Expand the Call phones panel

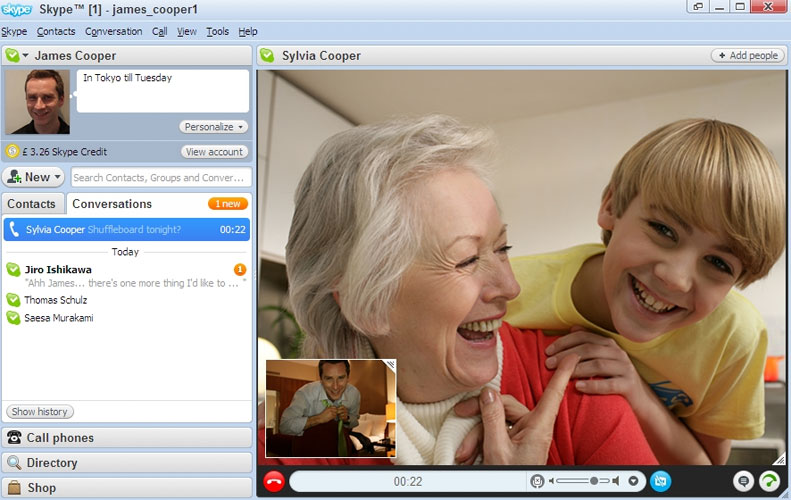pyautogui.click(x=127, y=437)
